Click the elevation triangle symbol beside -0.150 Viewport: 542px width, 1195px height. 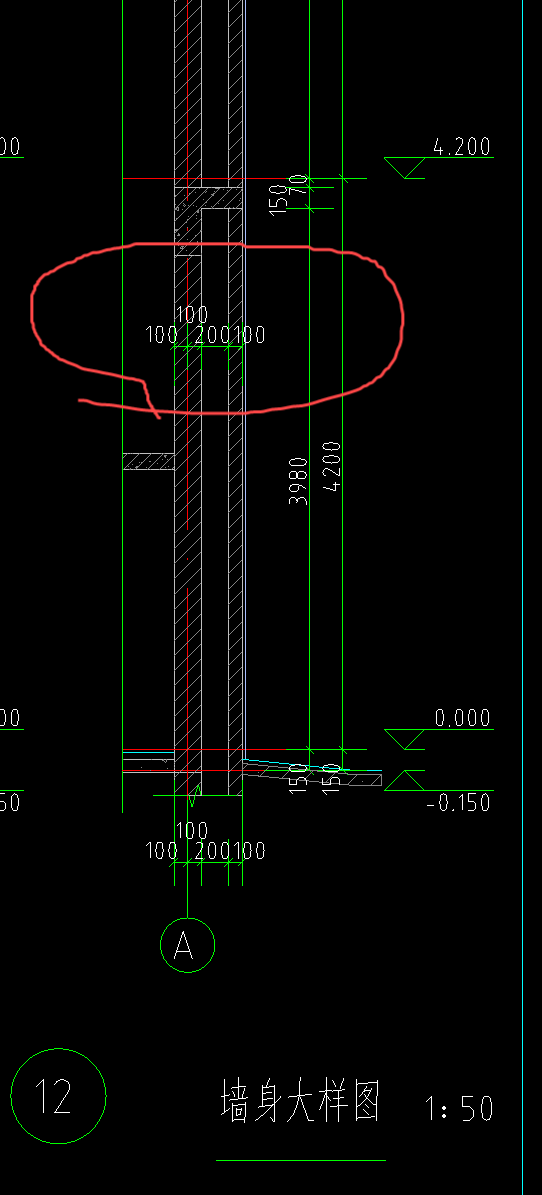tap(404, 780)
